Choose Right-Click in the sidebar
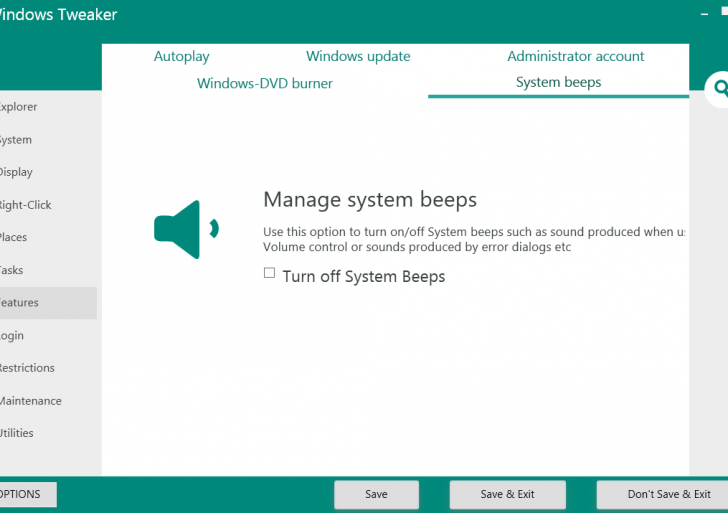728x513 pixels. (25, 205)
